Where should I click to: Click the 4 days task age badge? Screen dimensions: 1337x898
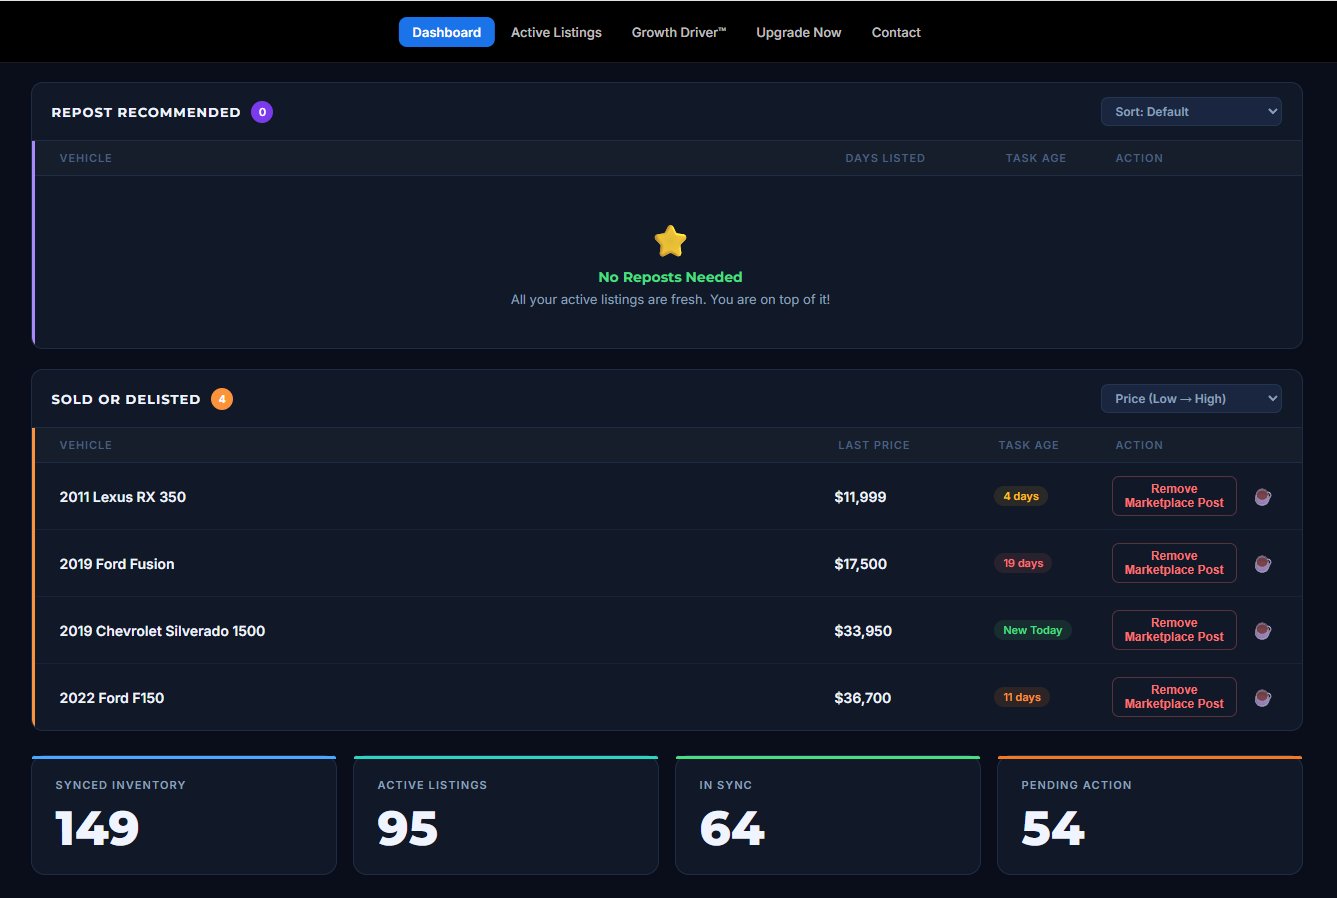coord(1021,496)
